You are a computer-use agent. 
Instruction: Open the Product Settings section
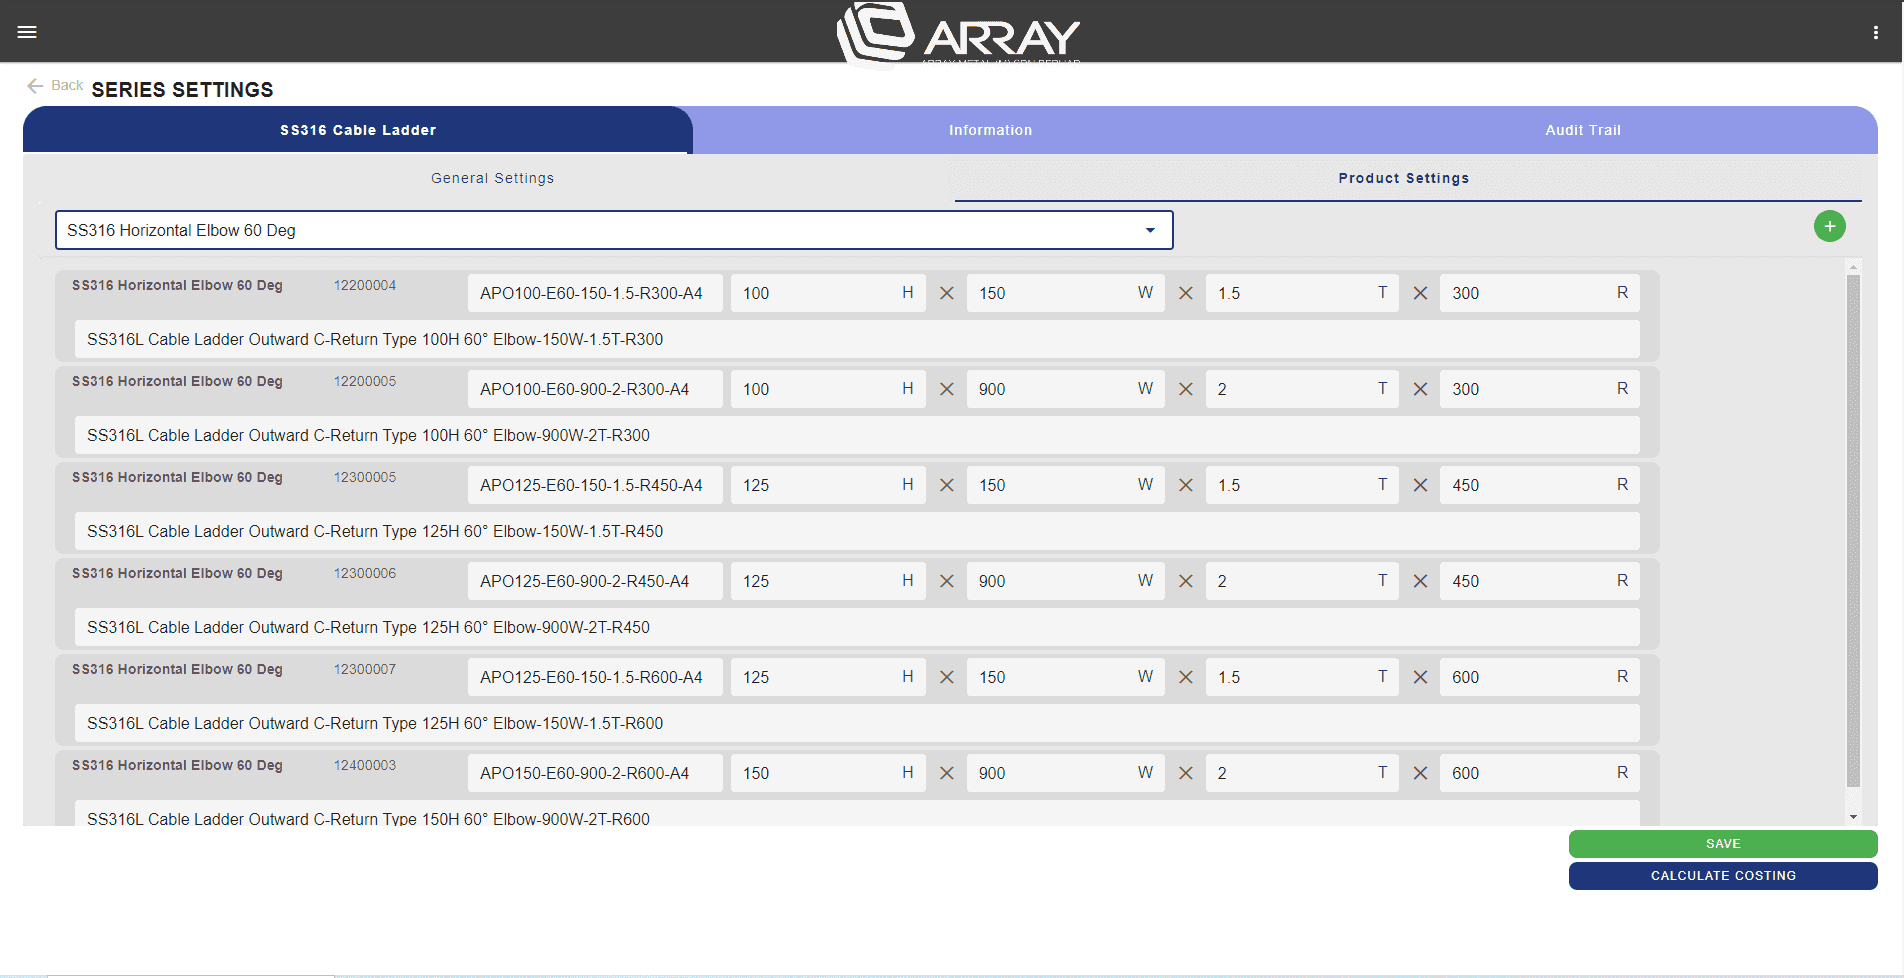point(1403,178)
